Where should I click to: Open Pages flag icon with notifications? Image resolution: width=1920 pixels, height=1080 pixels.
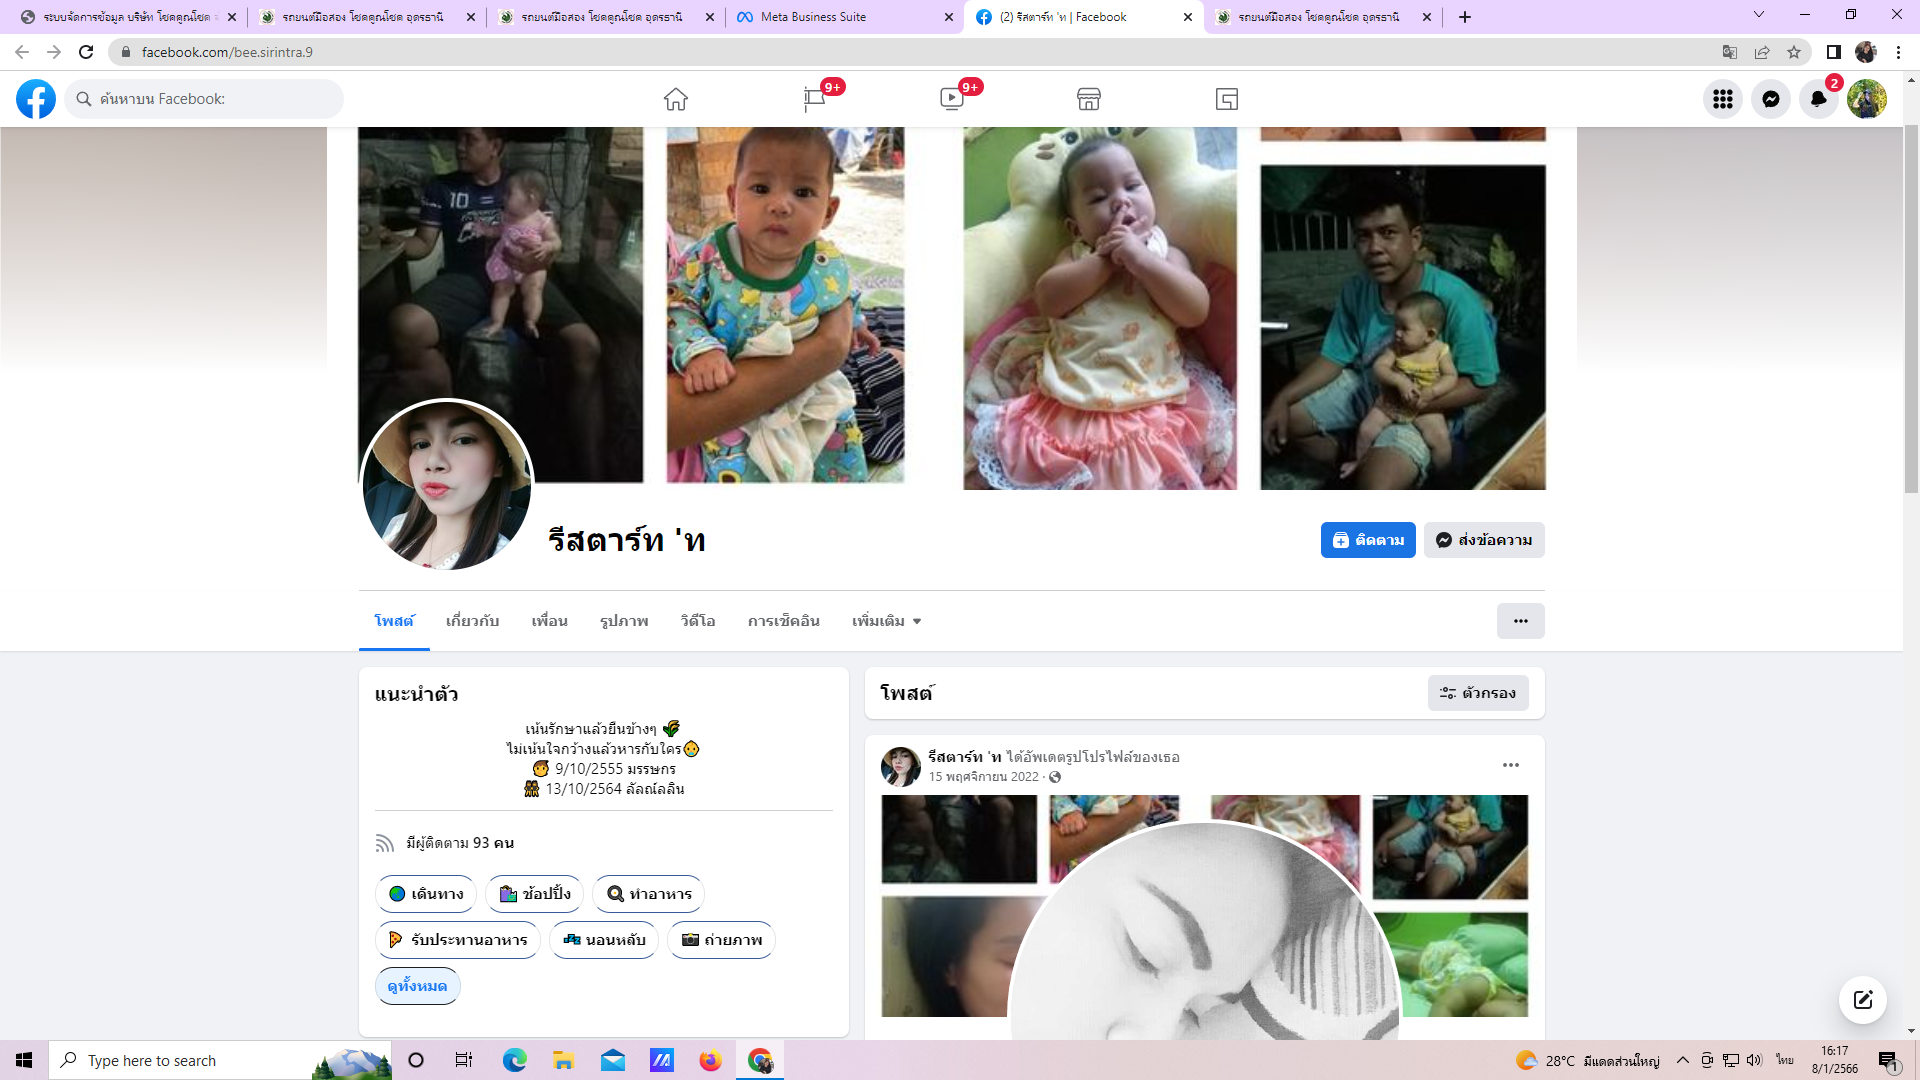[815, 99]
